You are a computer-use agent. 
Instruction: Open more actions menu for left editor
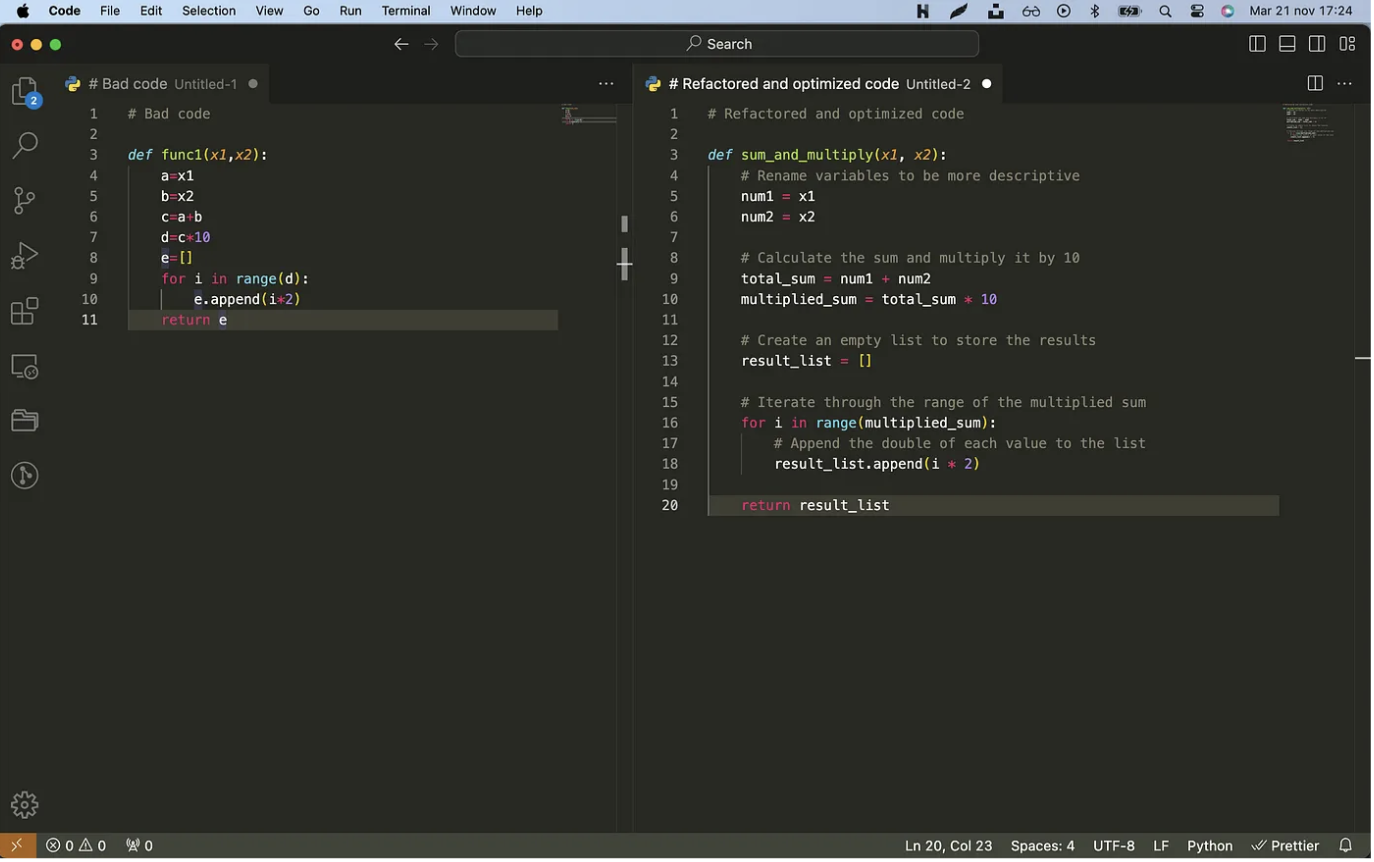[x=607, y=84]
